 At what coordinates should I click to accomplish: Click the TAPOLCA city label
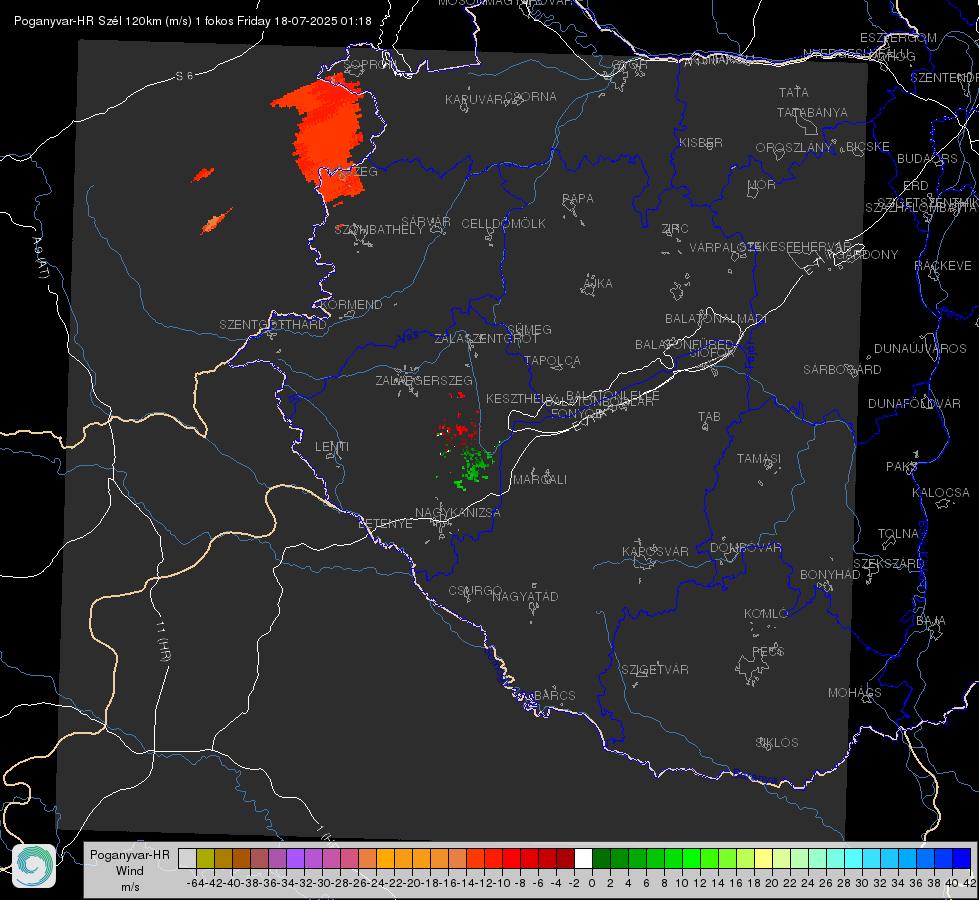point(552,360)
